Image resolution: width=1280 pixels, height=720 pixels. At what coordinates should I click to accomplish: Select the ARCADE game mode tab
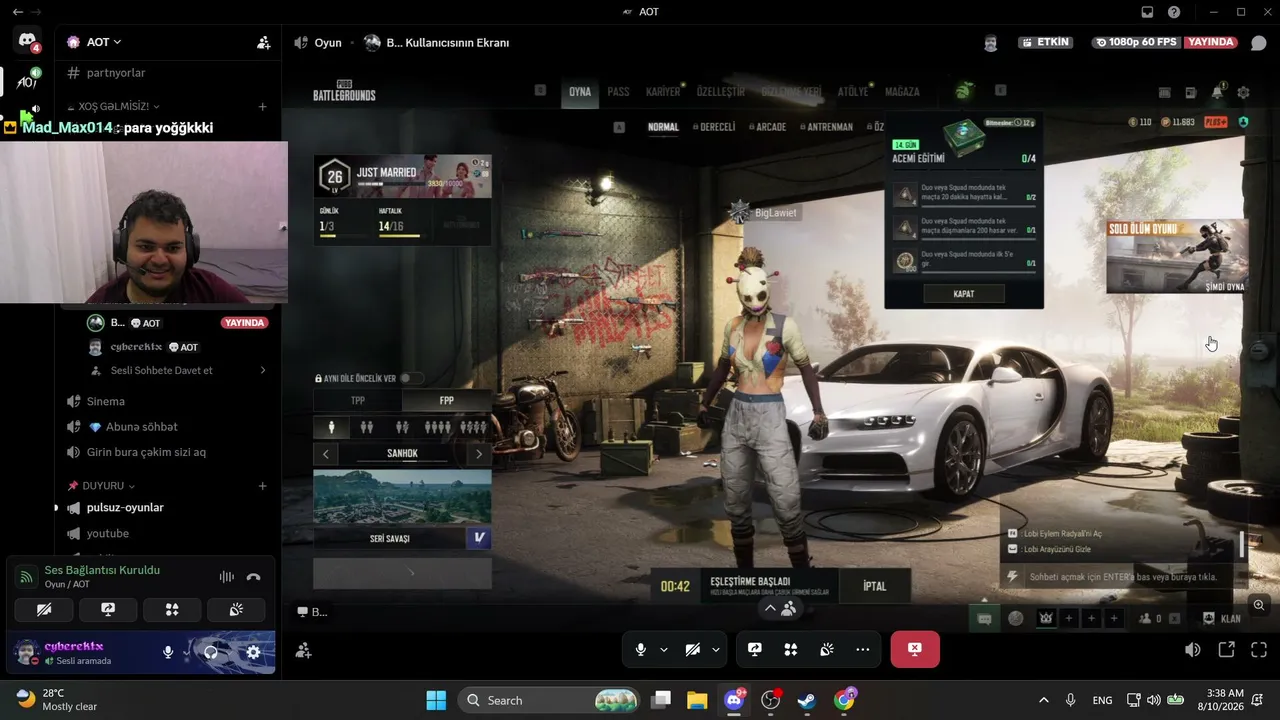pos(771,127)
